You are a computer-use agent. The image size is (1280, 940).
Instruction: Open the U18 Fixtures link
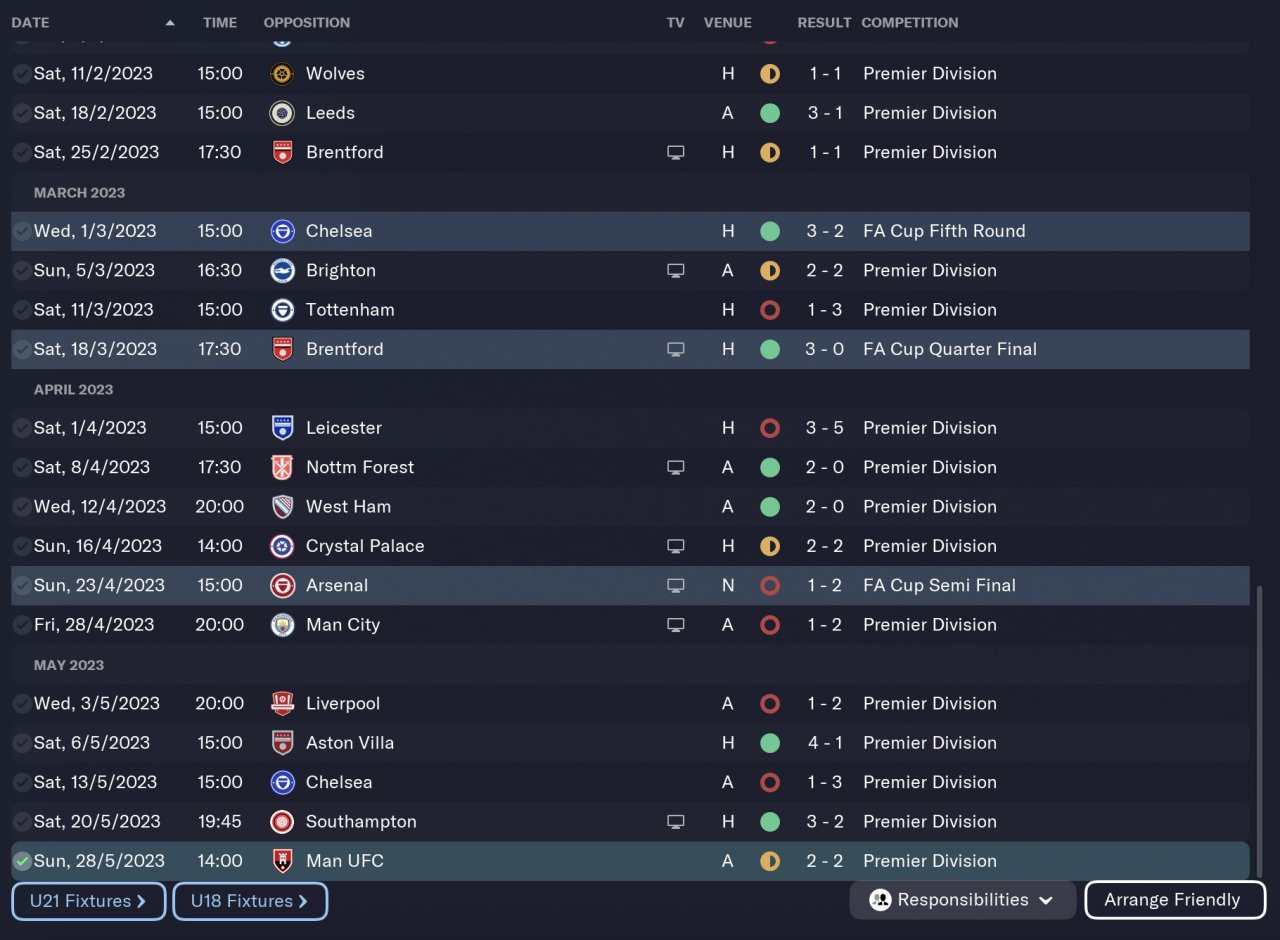250,901
